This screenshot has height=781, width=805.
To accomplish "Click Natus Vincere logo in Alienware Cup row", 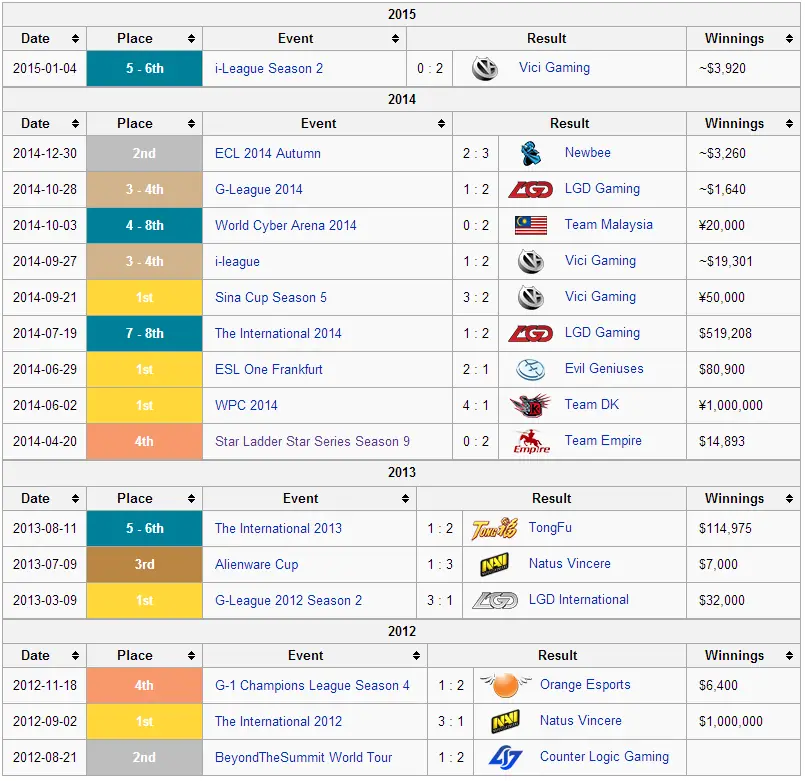I will point(494,564).
